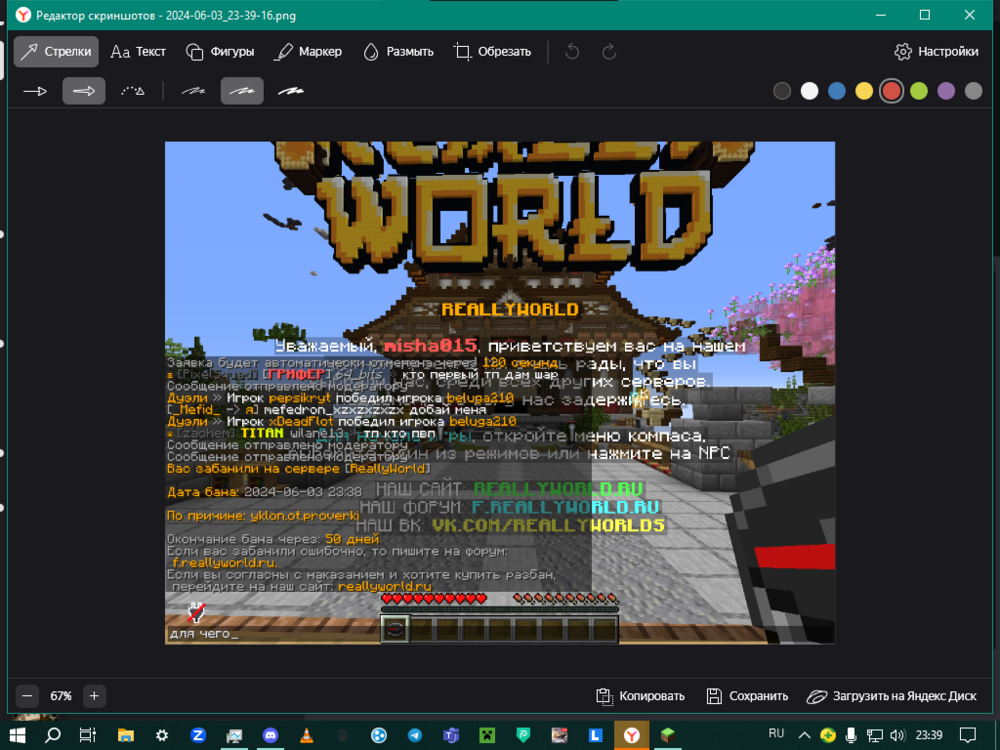Switch the RU input language indicator
Viewport: 1000px width, 750px height.
[776, 733]
